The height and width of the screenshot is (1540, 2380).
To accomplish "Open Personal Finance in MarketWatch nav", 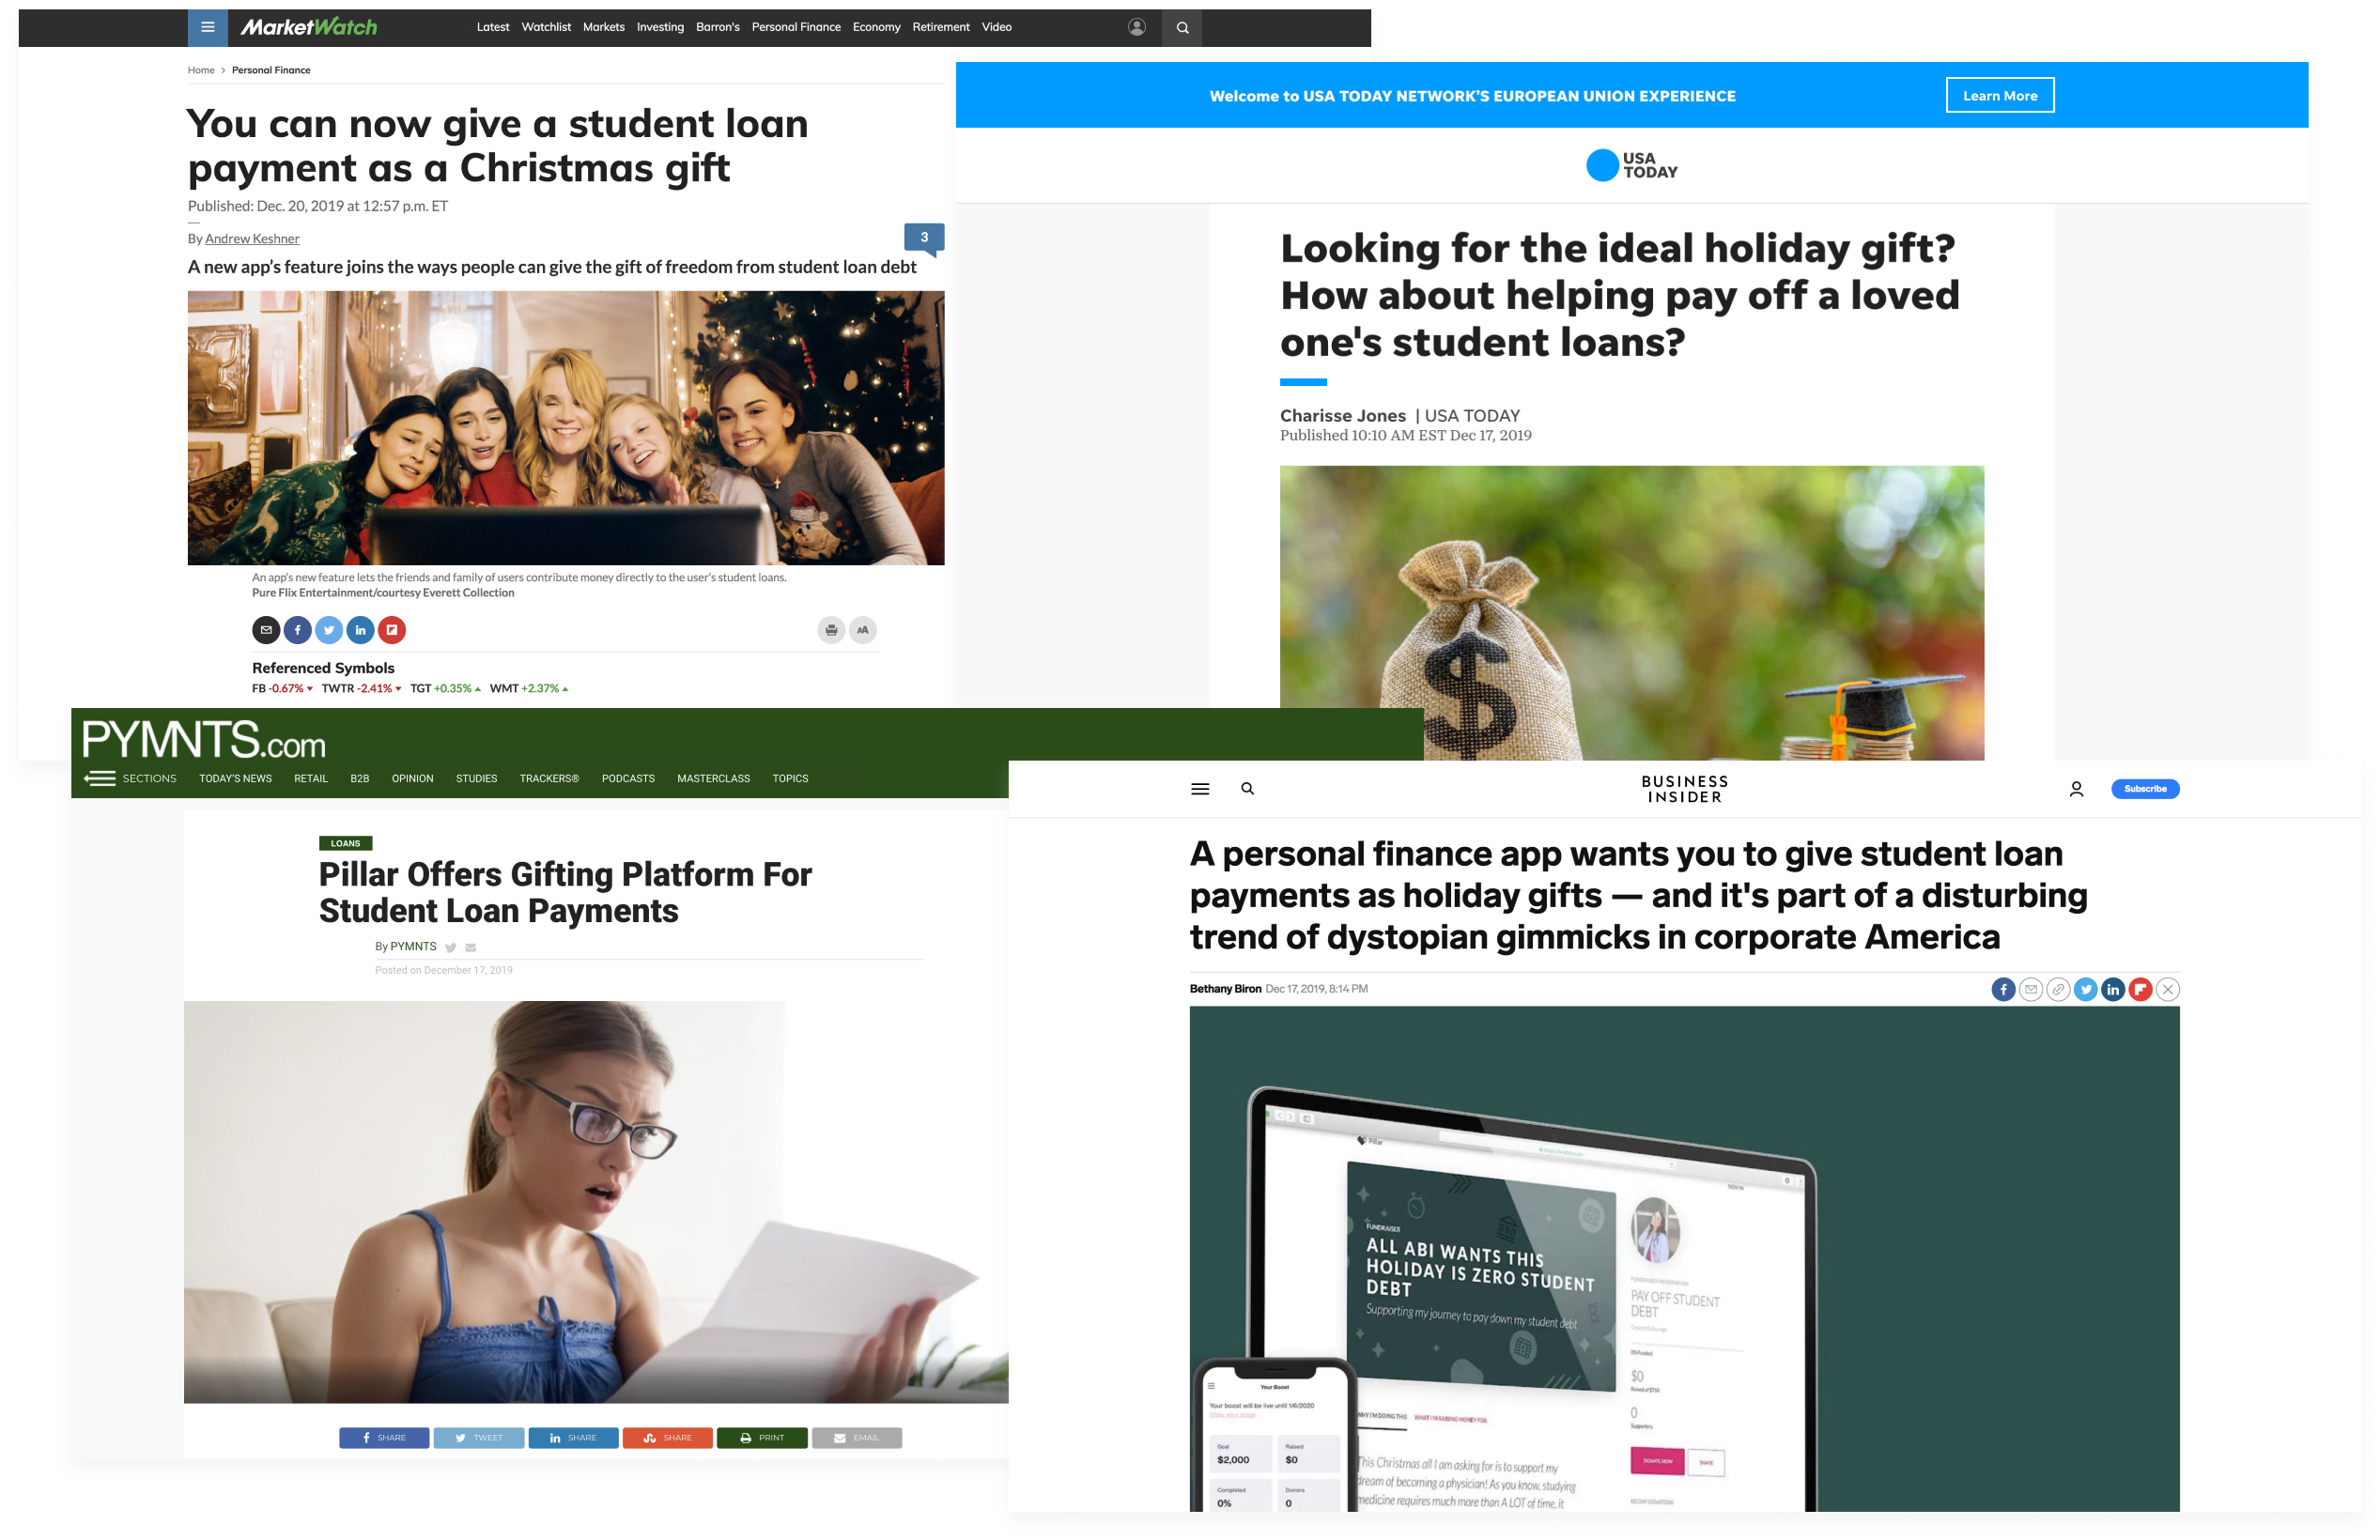I will [x=796, y=27].
